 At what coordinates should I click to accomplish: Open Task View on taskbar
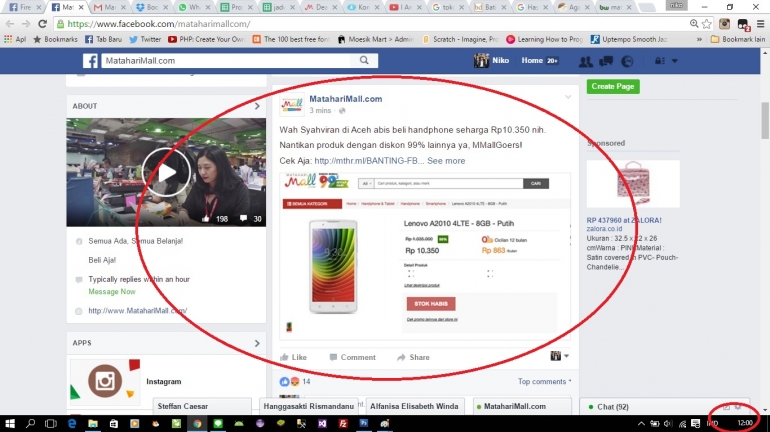51,423
